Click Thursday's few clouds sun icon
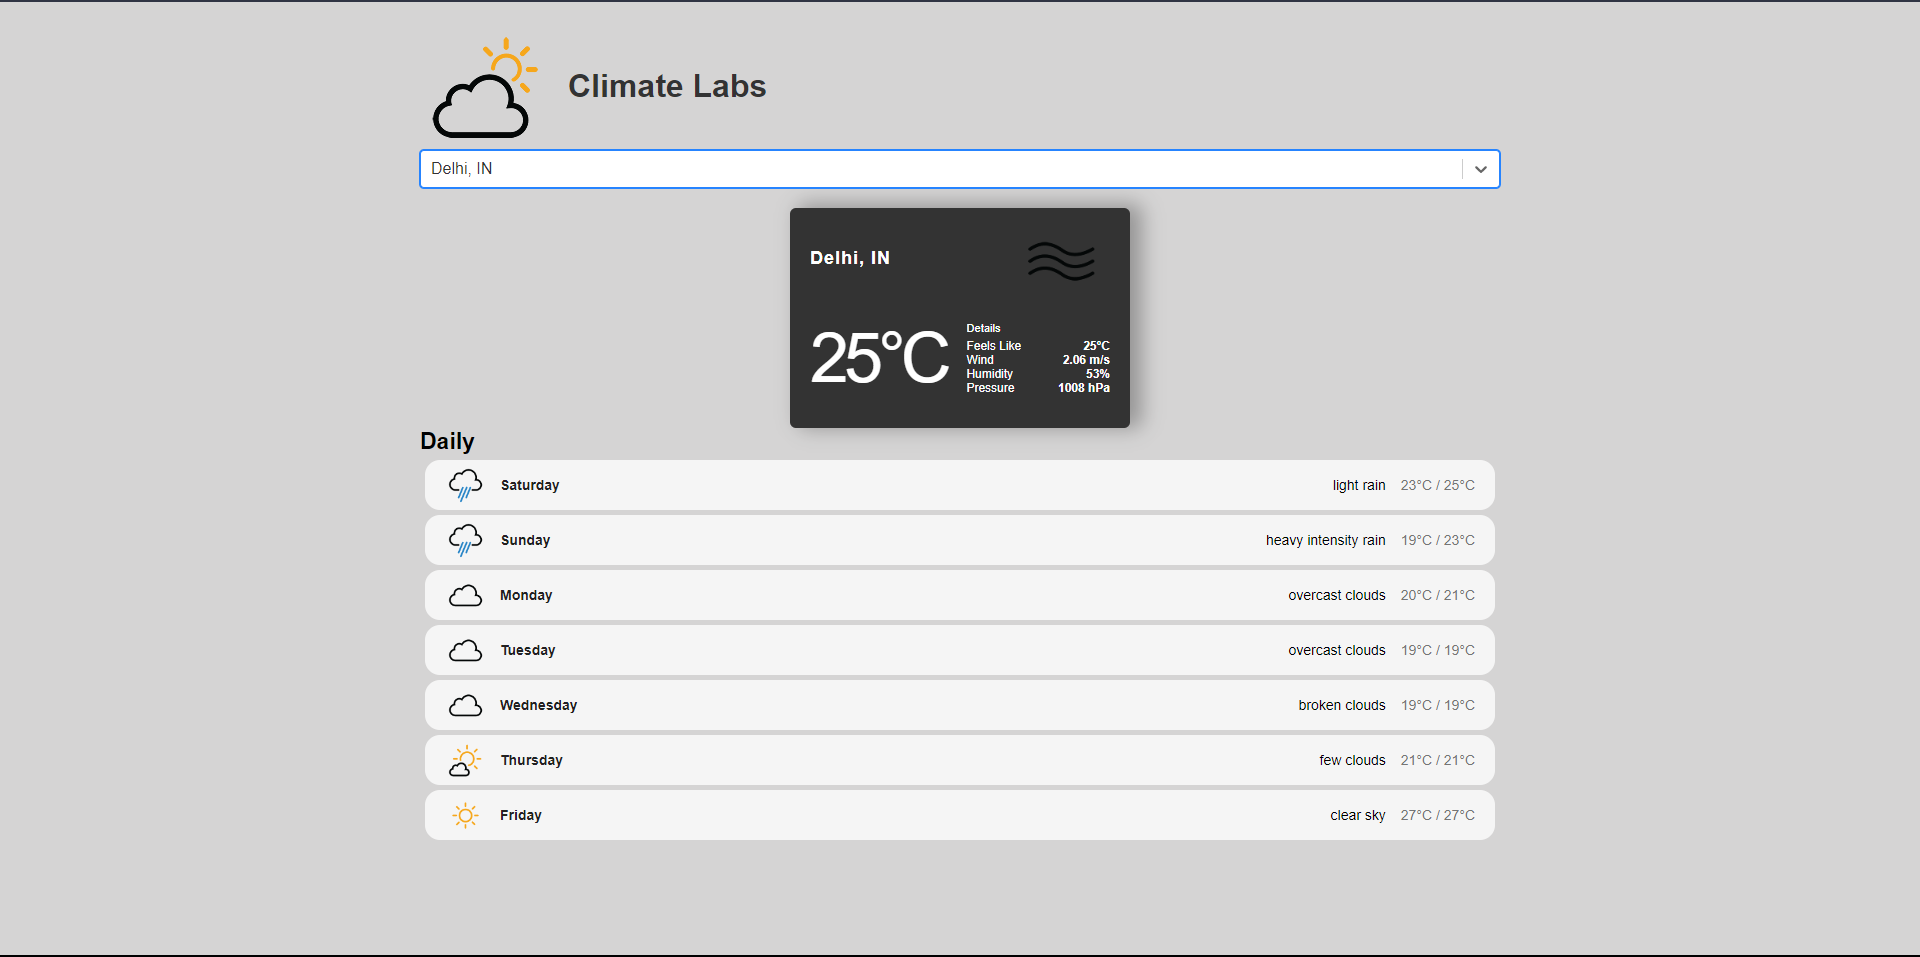Viewport: 1920px width, 957px height. click(465, 761)
